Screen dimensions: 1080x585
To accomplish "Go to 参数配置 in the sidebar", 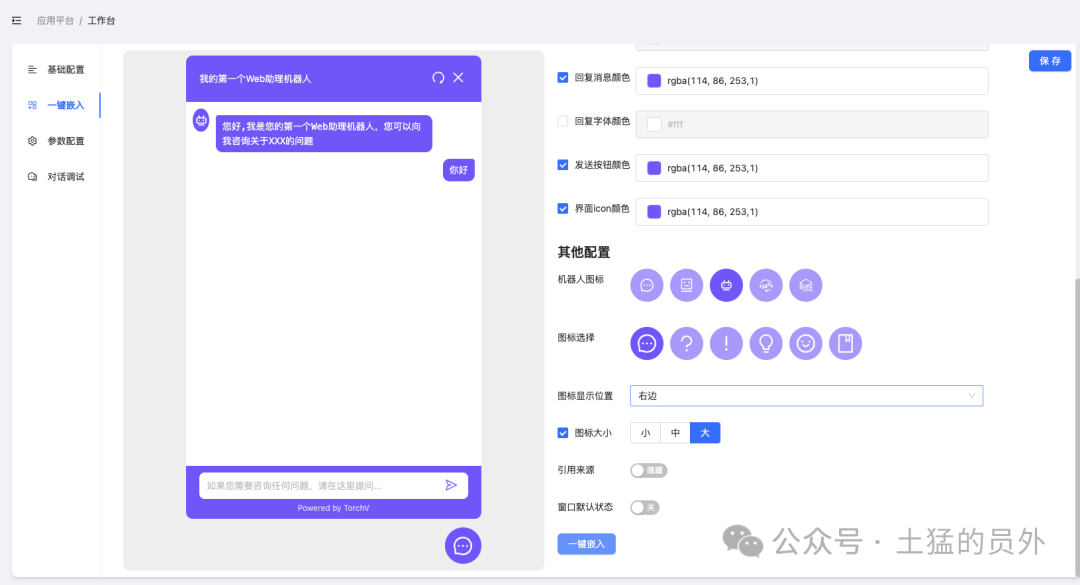I will pyautogui.click(x=56, y=141).
